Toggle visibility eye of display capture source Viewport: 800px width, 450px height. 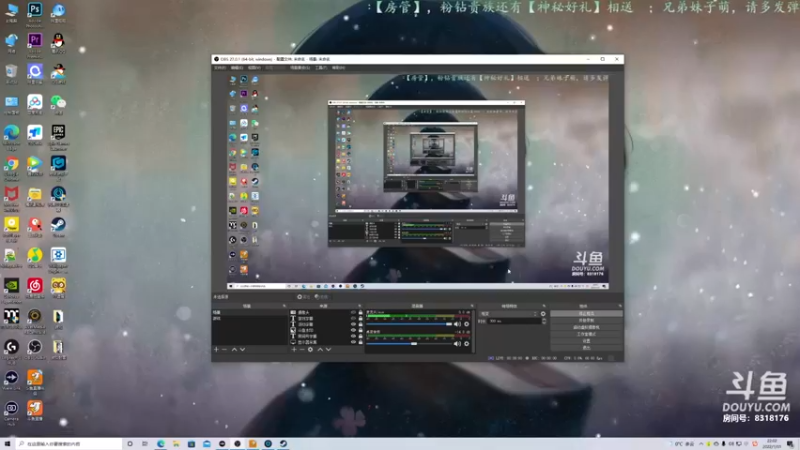pyautogui.click(x=353, y=342)
